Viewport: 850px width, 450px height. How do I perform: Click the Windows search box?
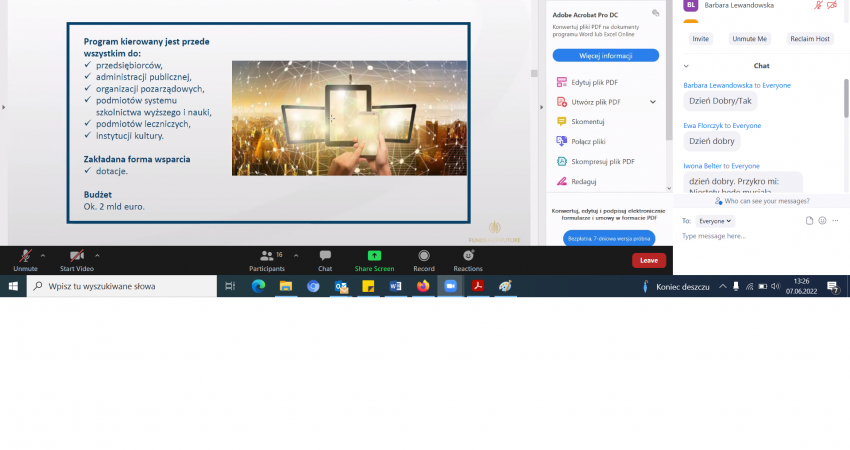click(x=122, y=286)
